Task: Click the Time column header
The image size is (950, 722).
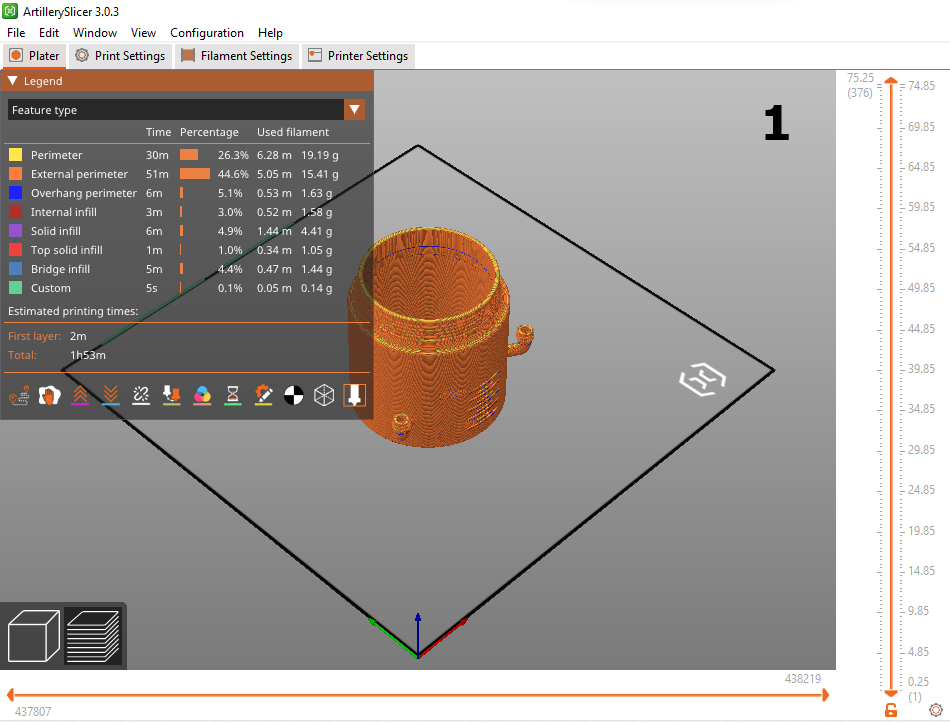Action: click(x=158, y=132)
